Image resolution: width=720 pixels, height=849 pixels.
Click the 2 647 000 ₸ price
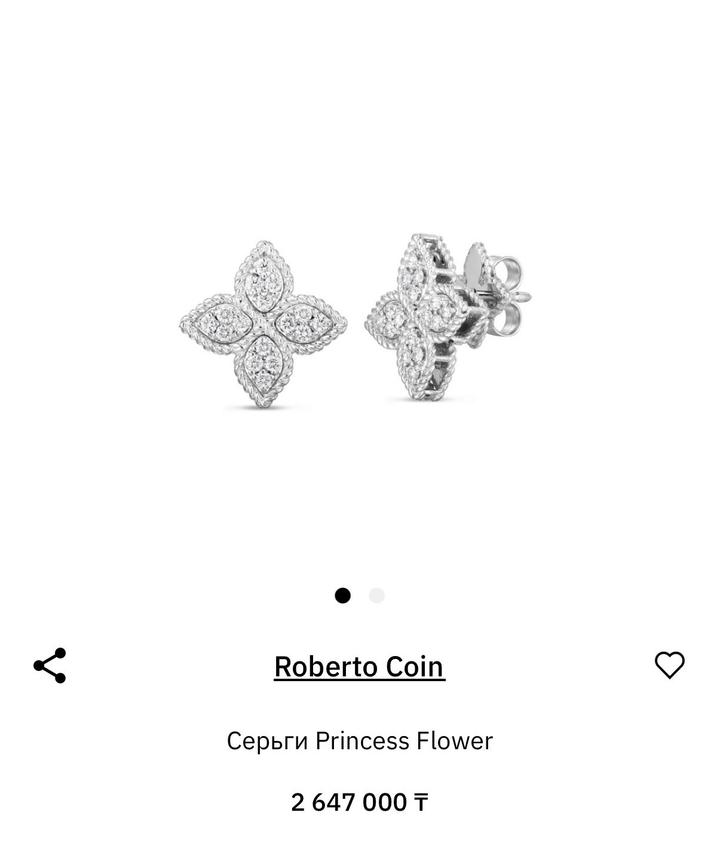coord(359,802)
